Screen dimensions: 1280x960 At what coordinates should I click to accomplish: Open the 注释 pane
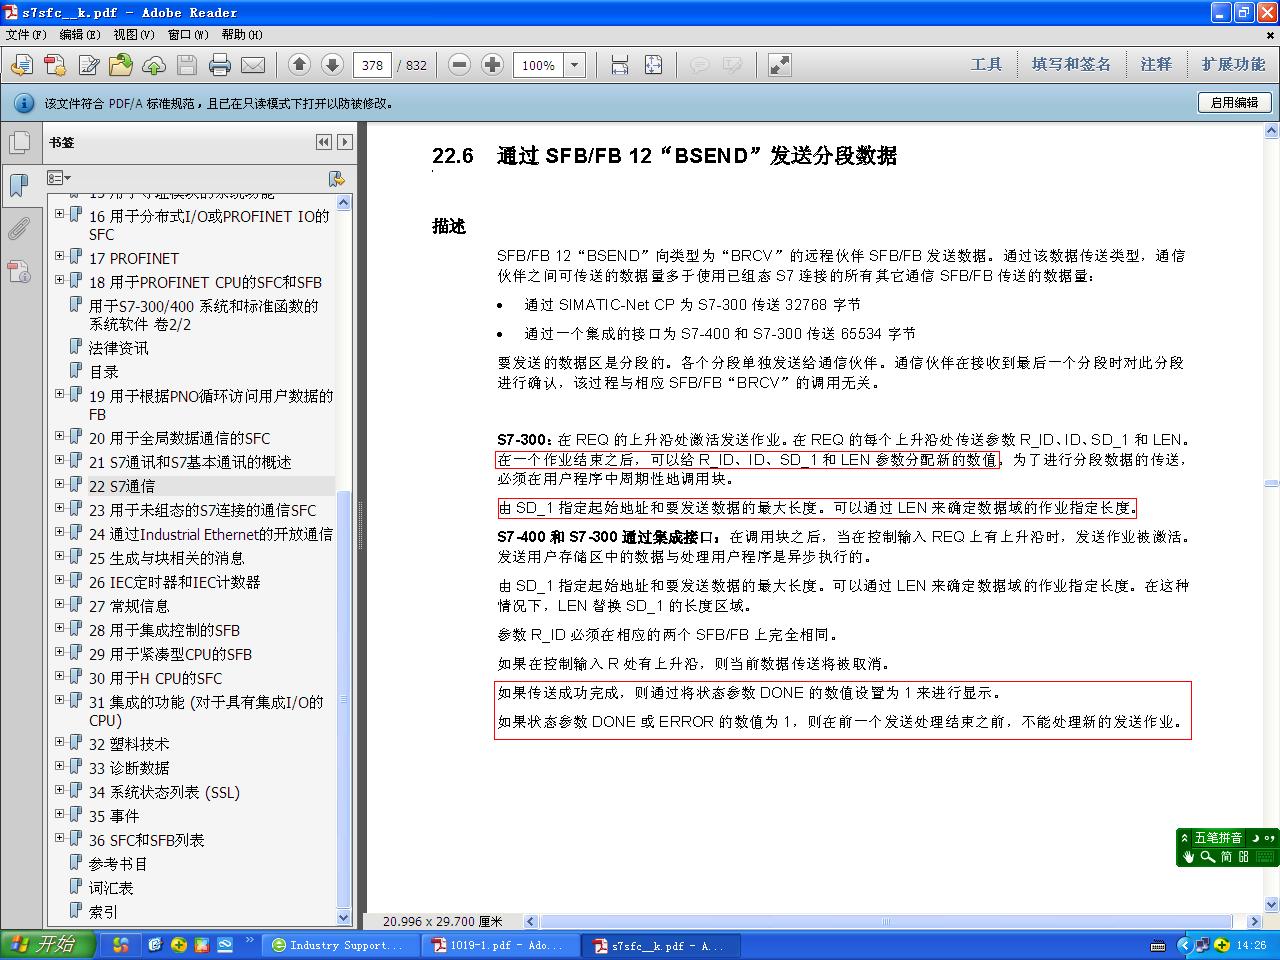coord(1156,64)
